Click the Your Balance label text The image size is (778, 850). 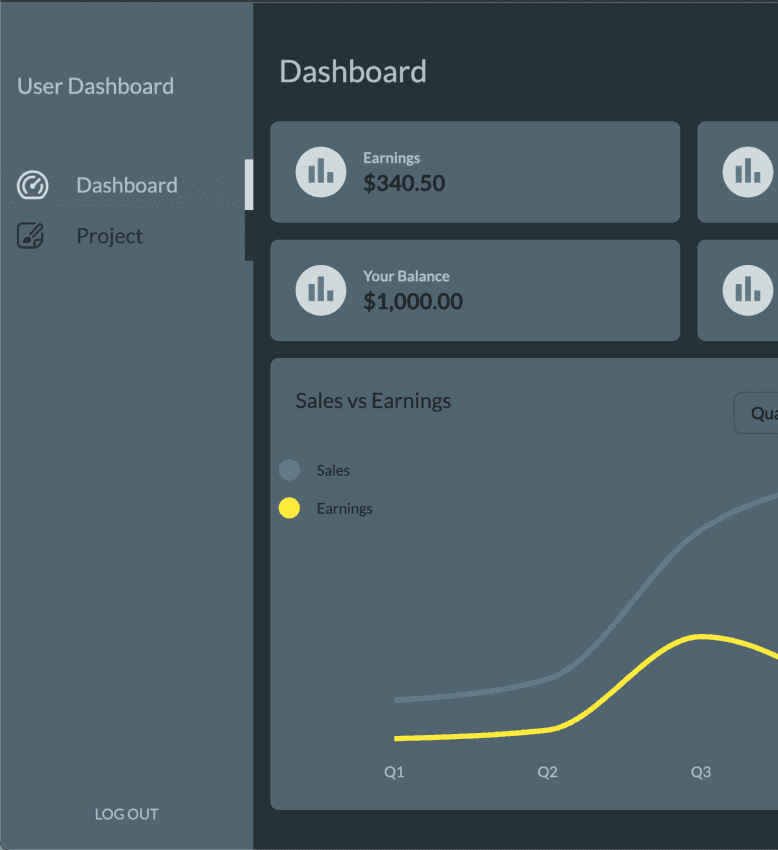point(406,276)
